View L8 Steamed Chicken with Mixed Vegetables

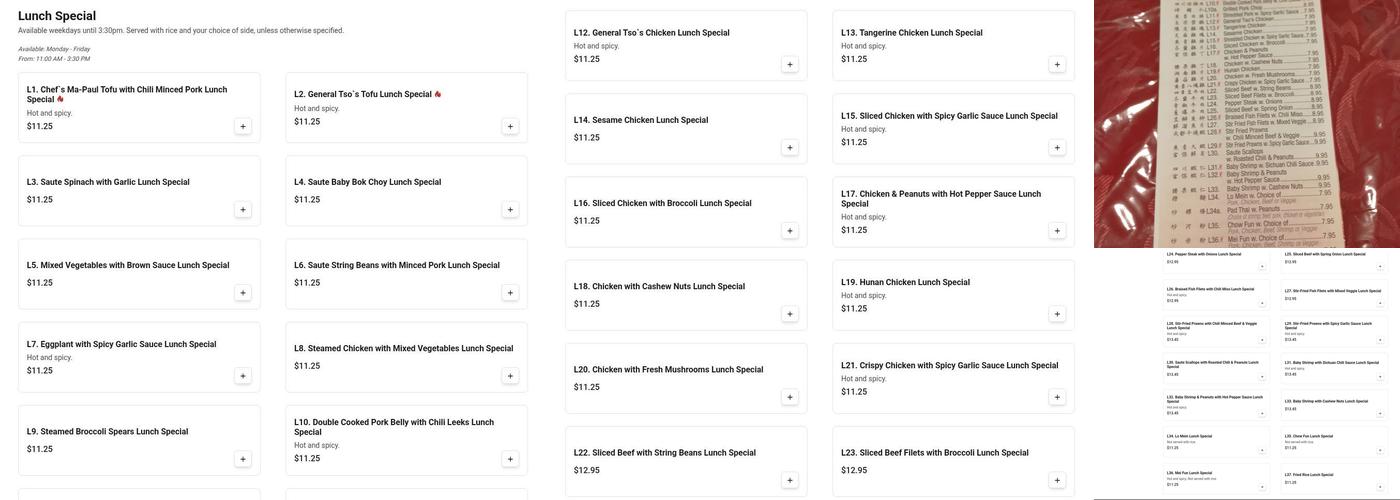click(403, 349)
